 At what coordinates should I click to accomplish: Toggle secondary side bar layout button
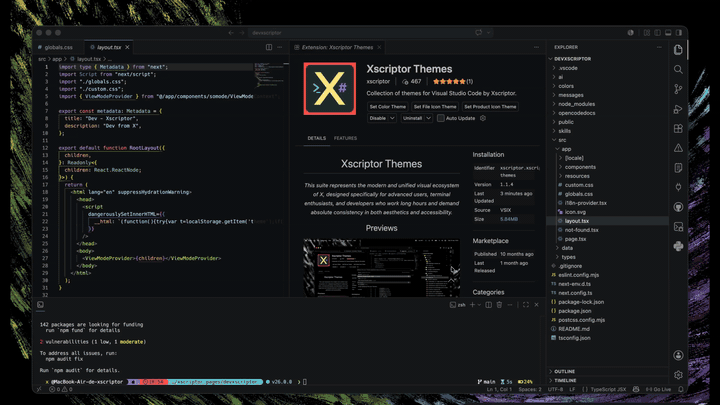point(679,33)
